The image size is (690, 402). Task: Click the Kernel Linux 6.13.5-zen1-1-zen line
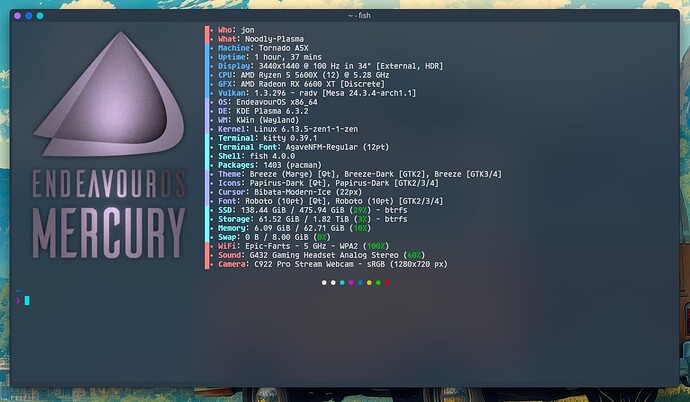click(x=288, y=129)
